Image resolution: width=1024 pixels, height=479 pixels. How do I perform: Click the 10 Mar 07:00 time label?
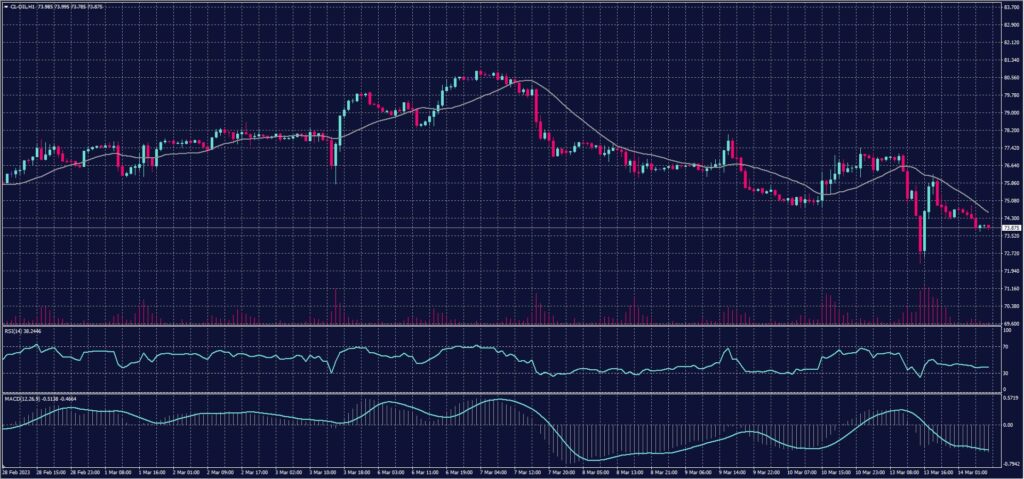coord(775,470)
